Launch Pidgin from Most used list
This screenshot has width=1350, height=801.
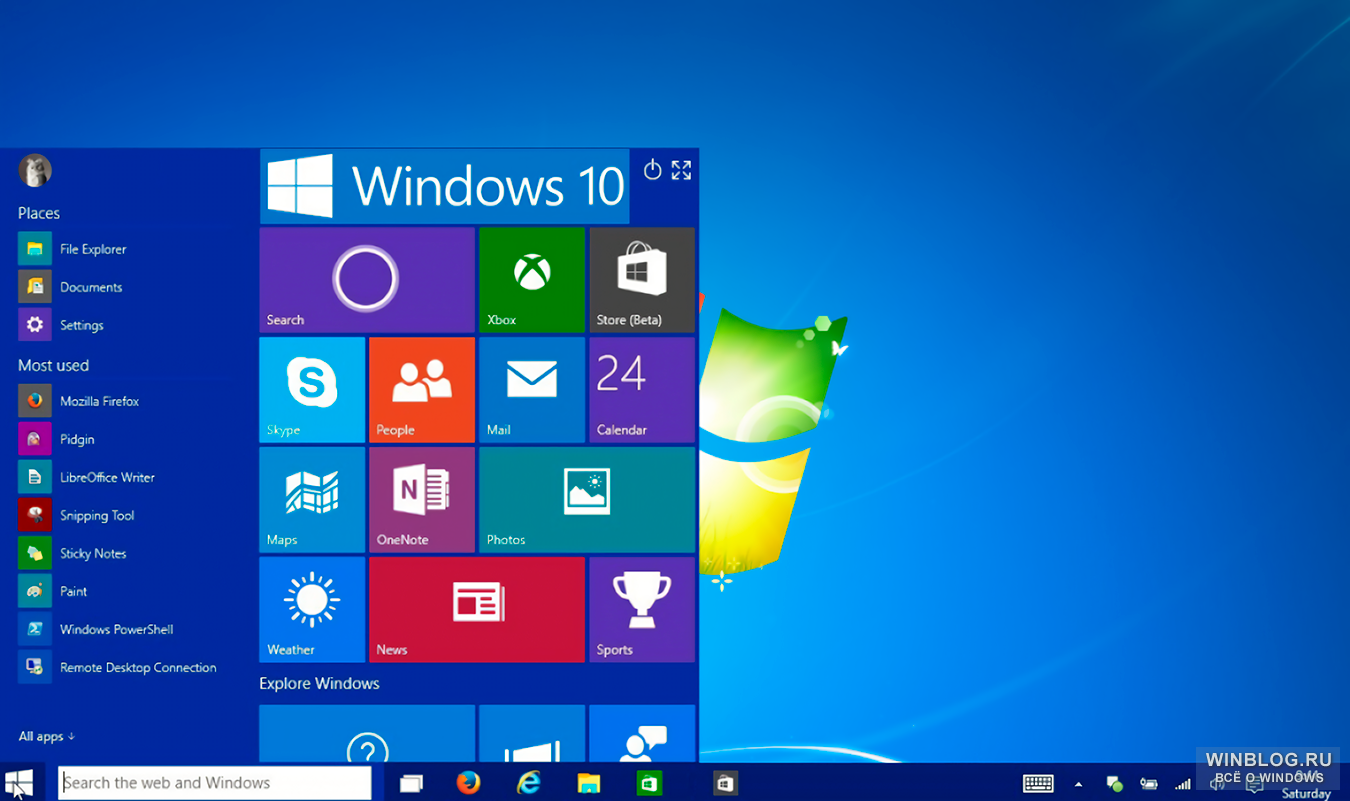57,439
